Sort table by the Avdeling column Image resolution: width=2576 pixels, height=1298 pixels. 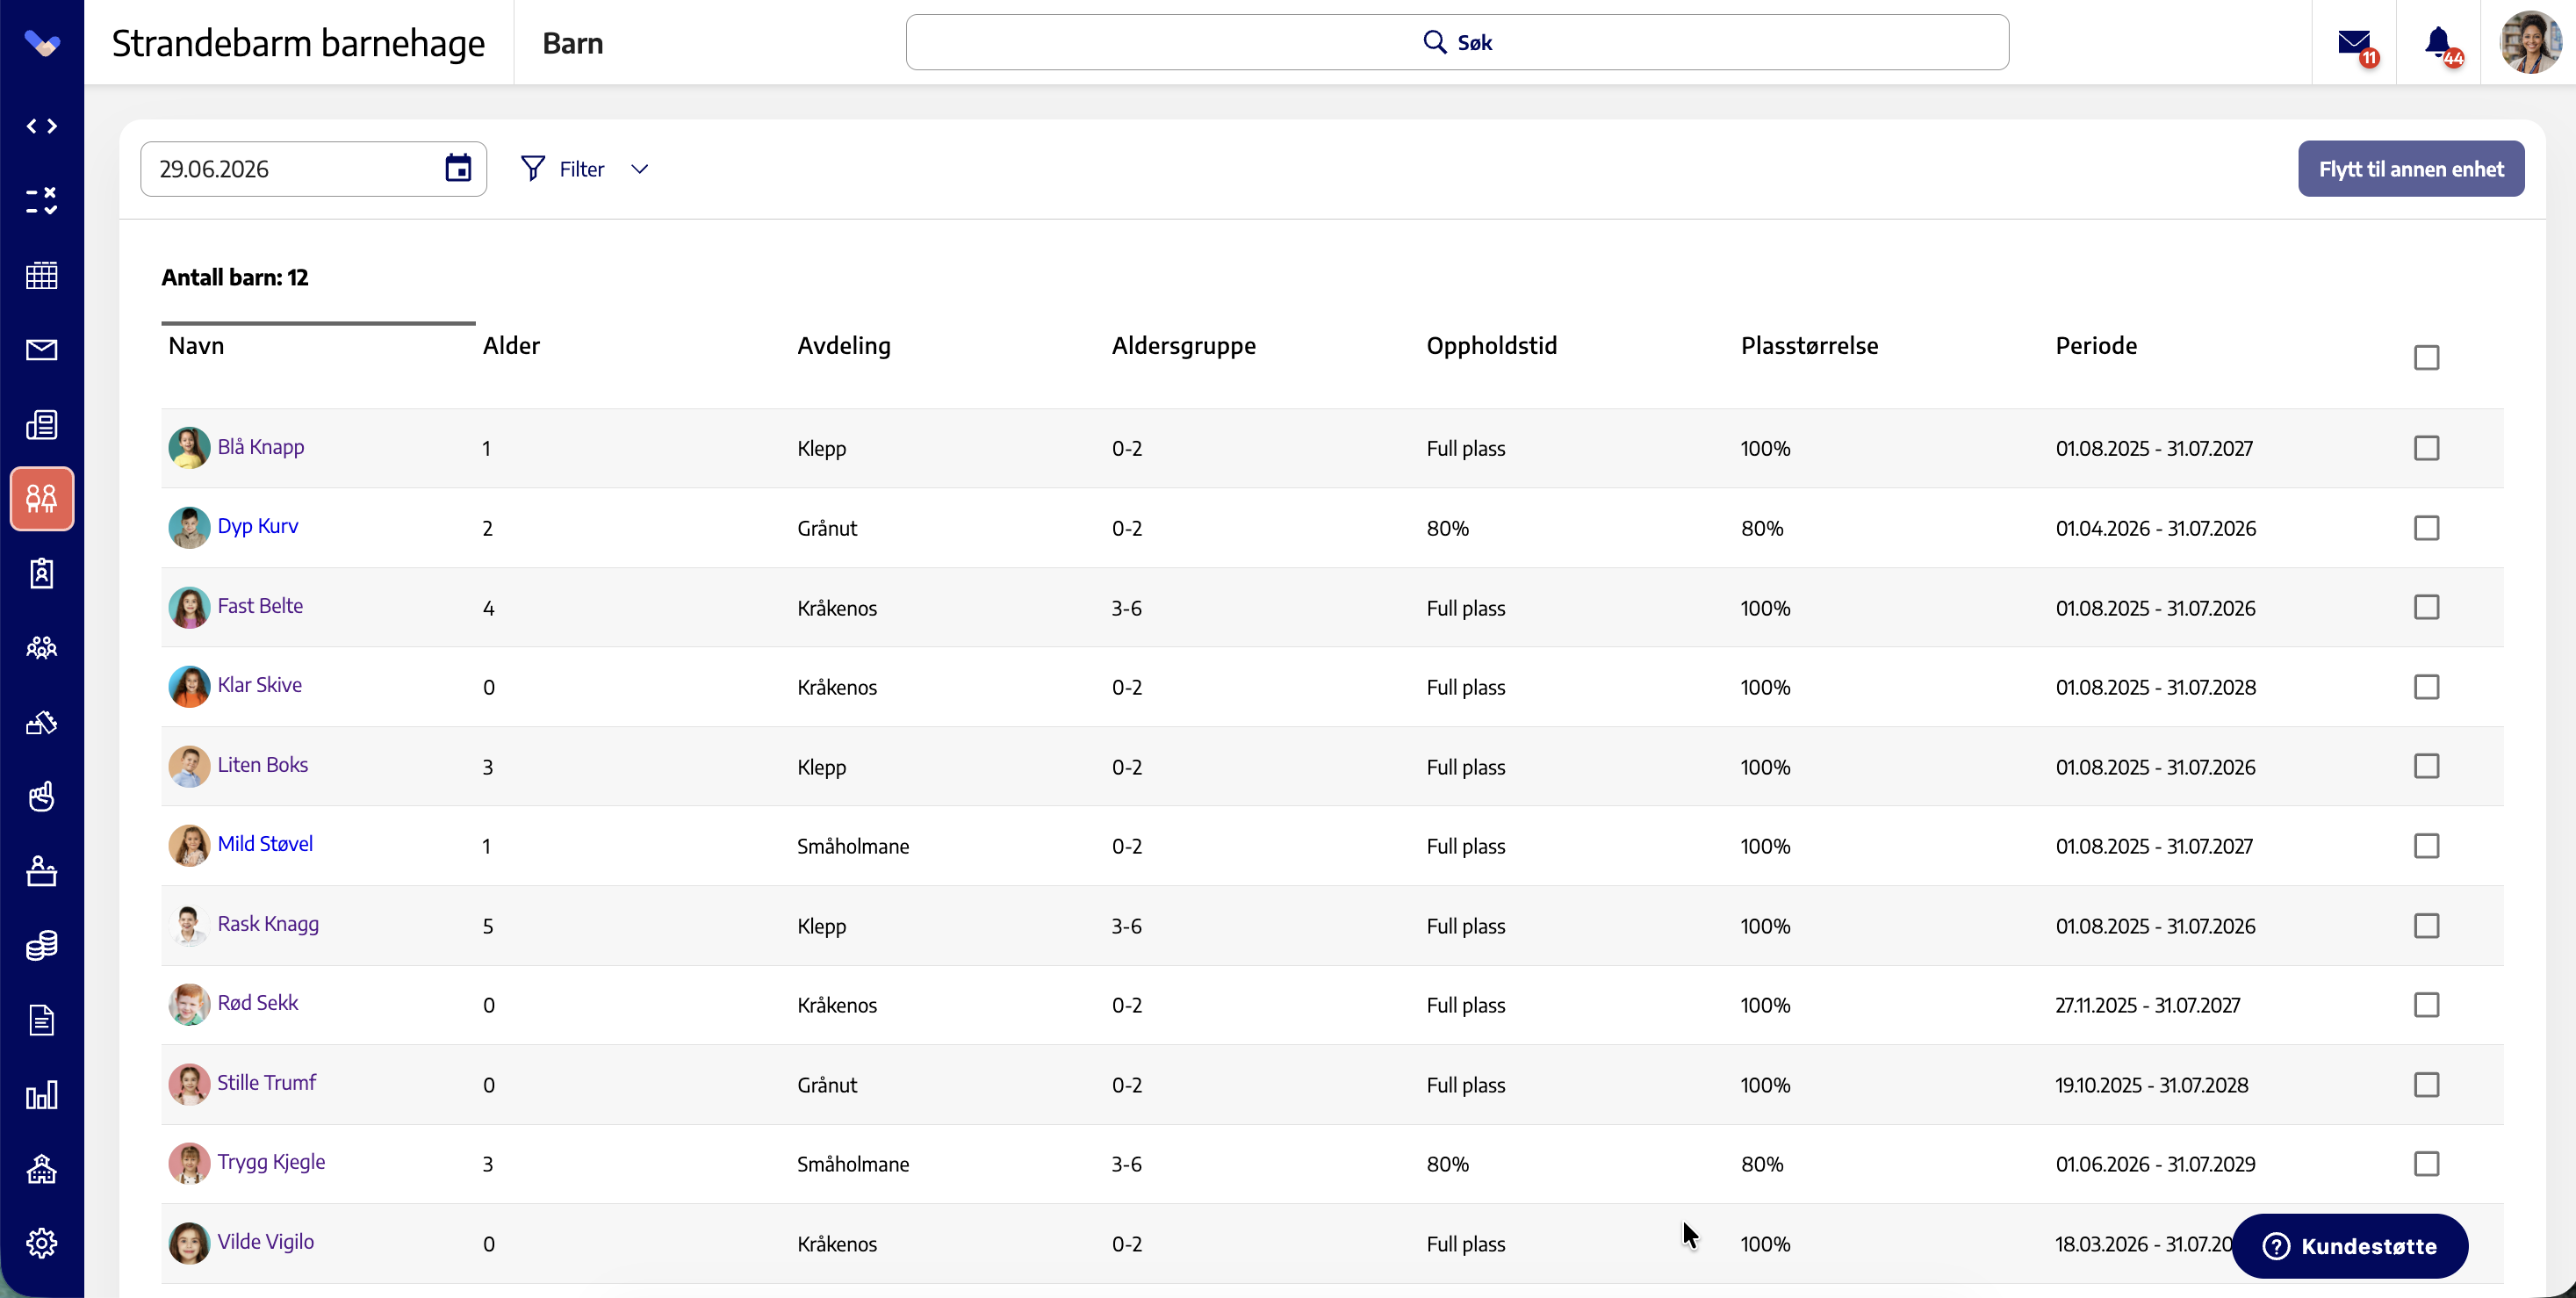[x=843, y=345]
